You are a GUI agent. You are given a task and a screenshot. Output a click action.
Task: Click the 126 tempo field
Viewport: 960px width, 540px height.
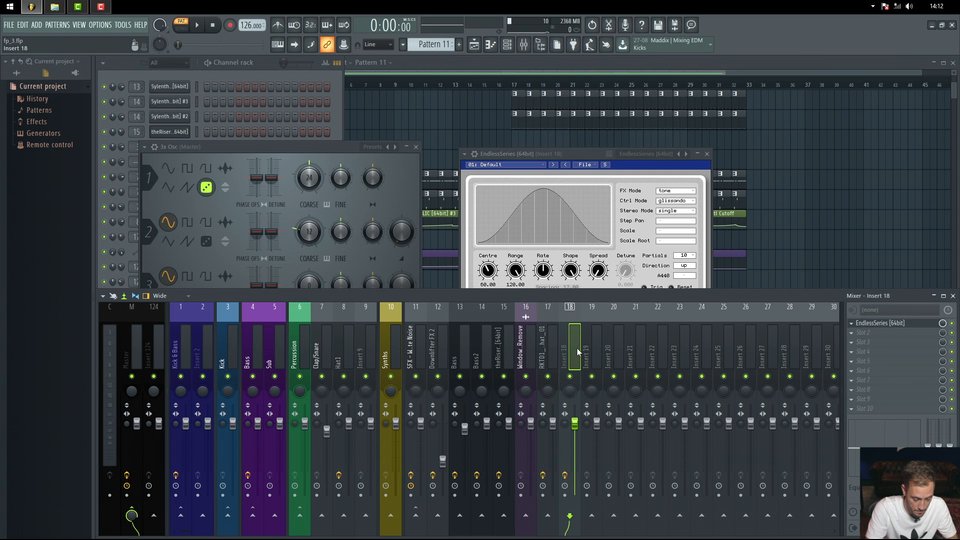tap(251, 25)
